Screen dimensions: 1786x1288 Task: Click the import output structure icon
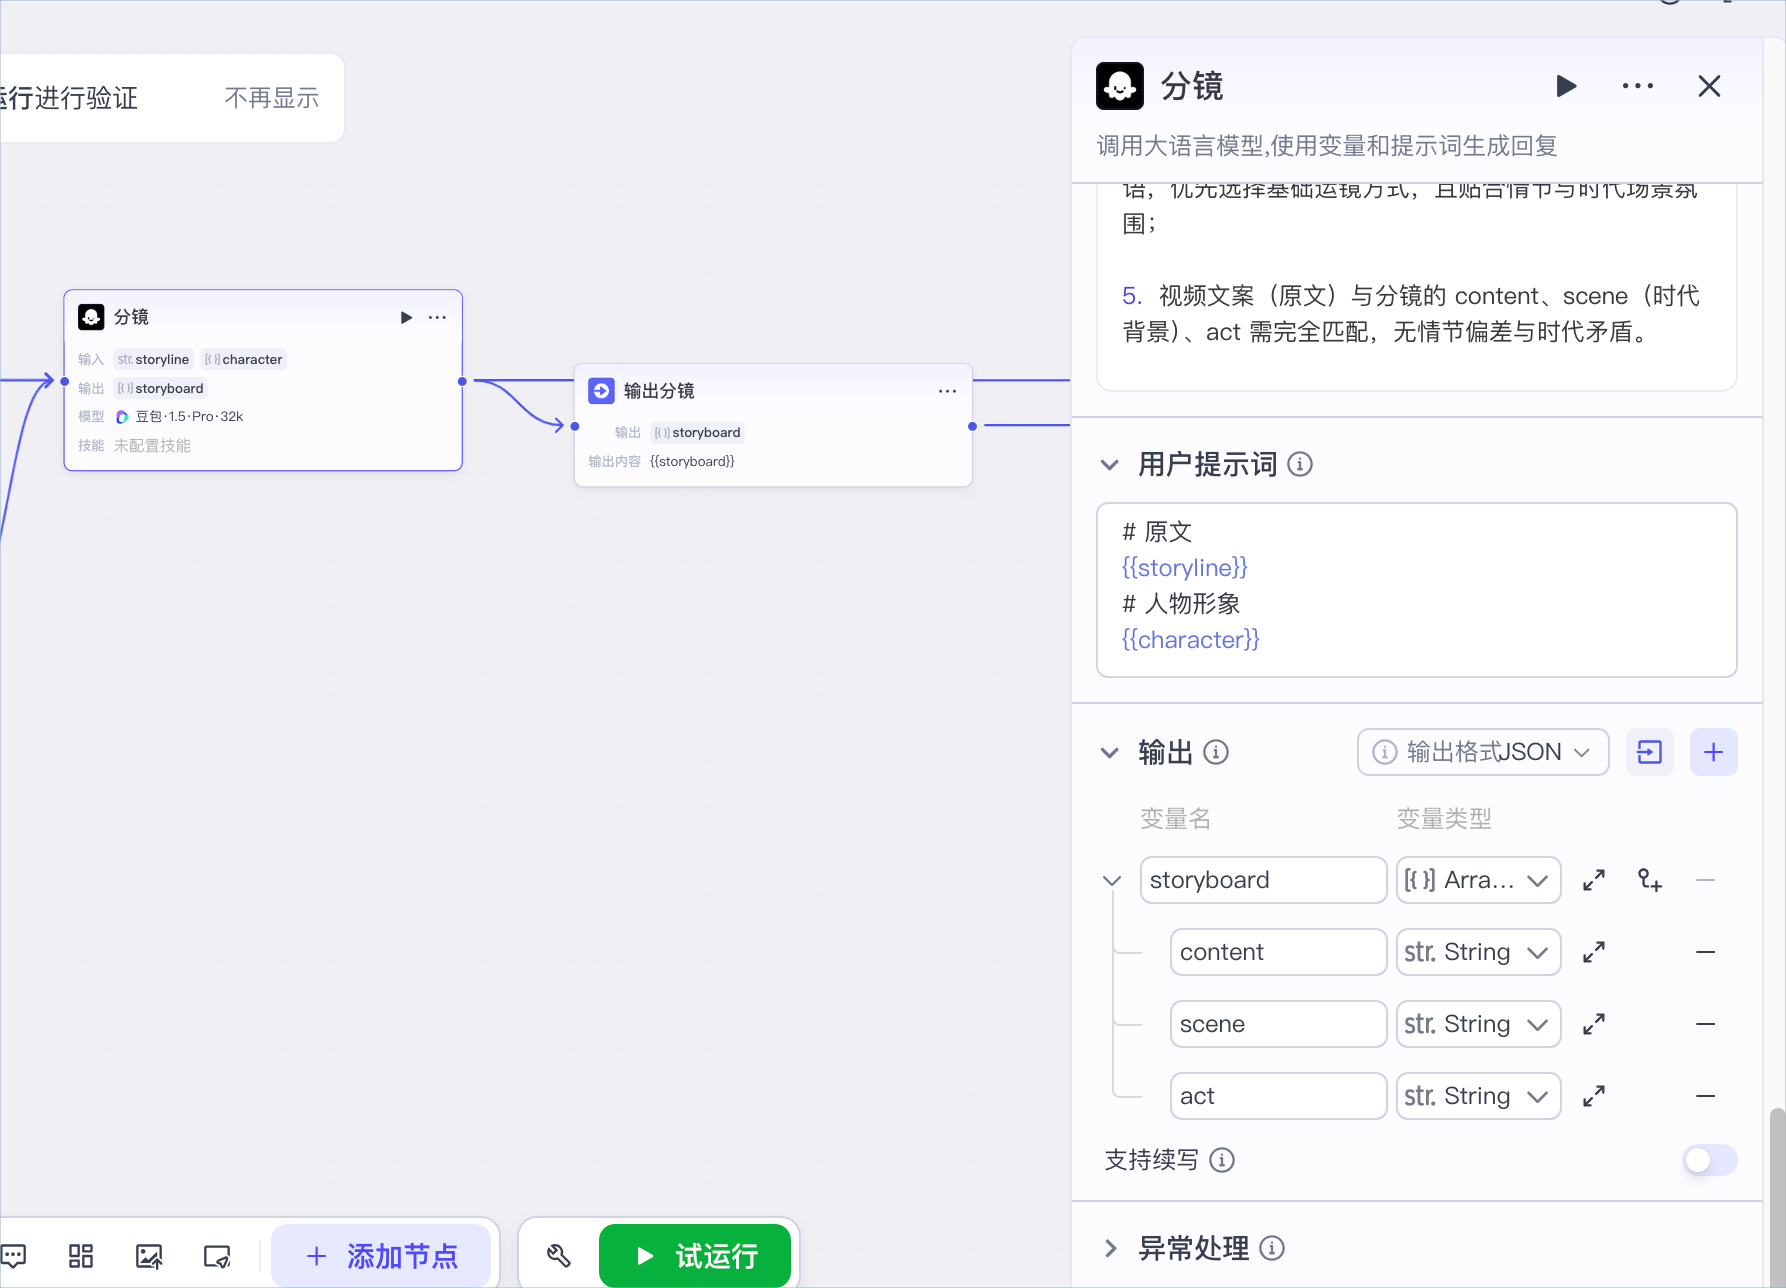(x=1649, y=752)
